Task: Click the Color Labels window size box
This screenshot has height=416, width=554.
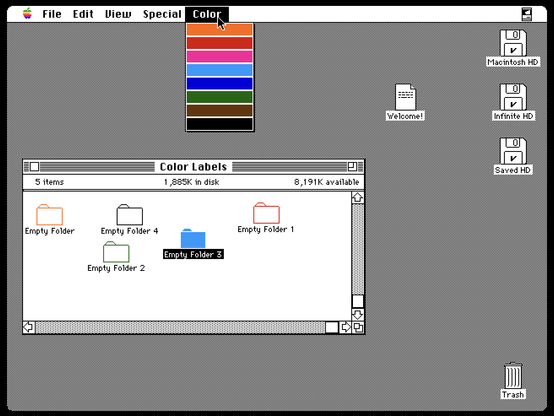Action: click(358, 328)
